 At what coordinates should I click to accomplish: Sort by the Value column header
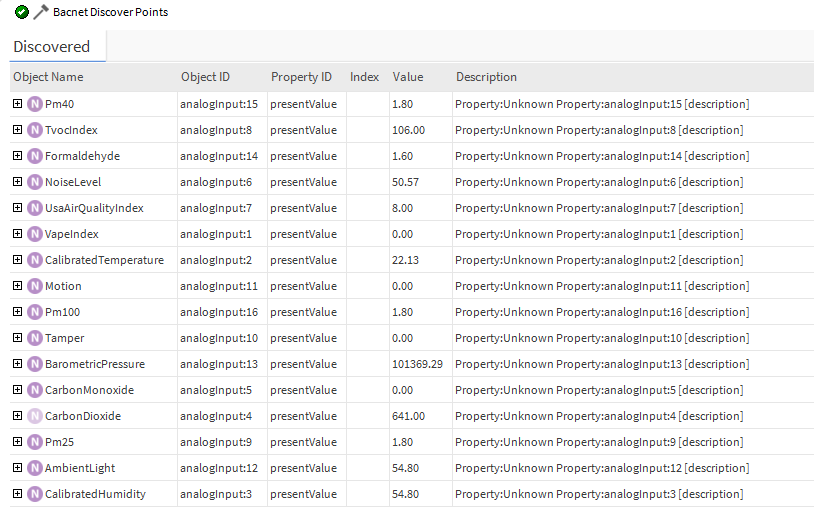point(408,77)
